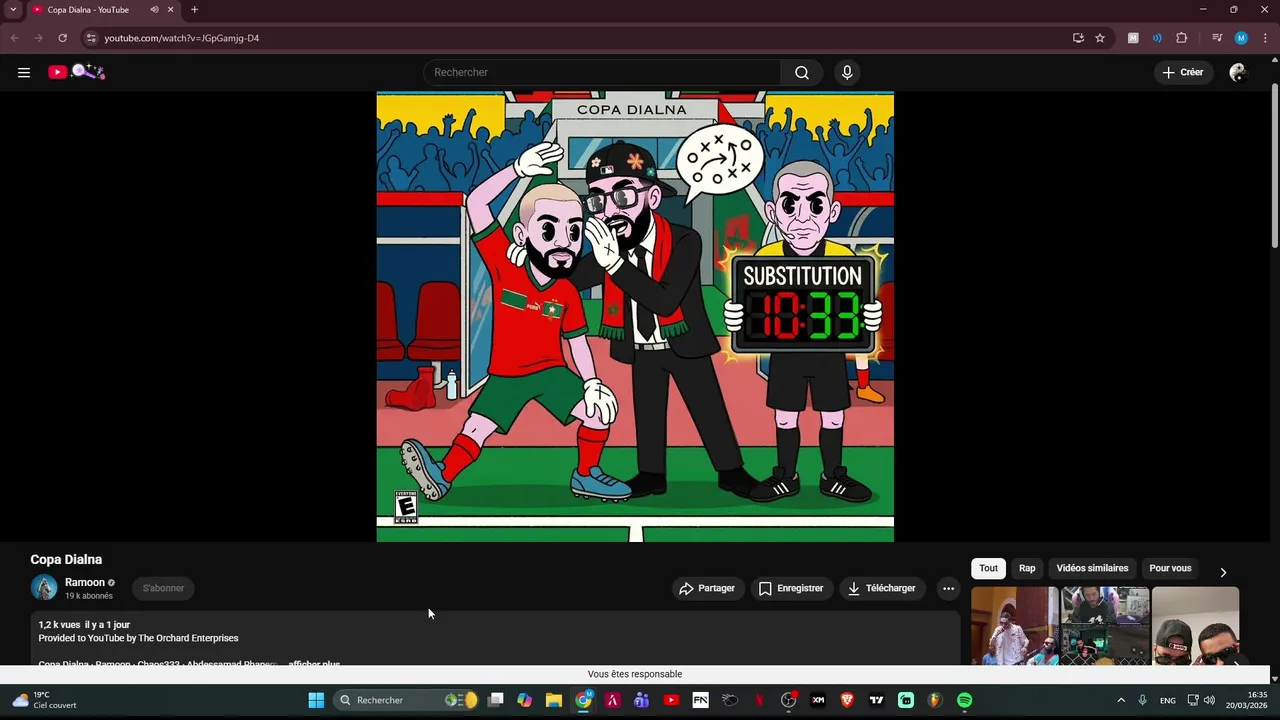The image size is (1280, 720).
Task: Open a new Chrome tab
Action: (194, 10)
